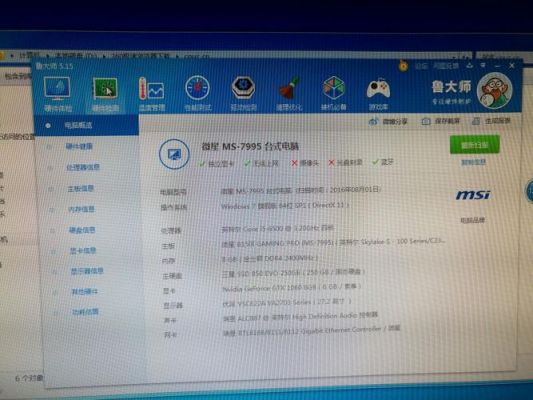Open 温度管理 thermometer icon

[x=151, y=89]
